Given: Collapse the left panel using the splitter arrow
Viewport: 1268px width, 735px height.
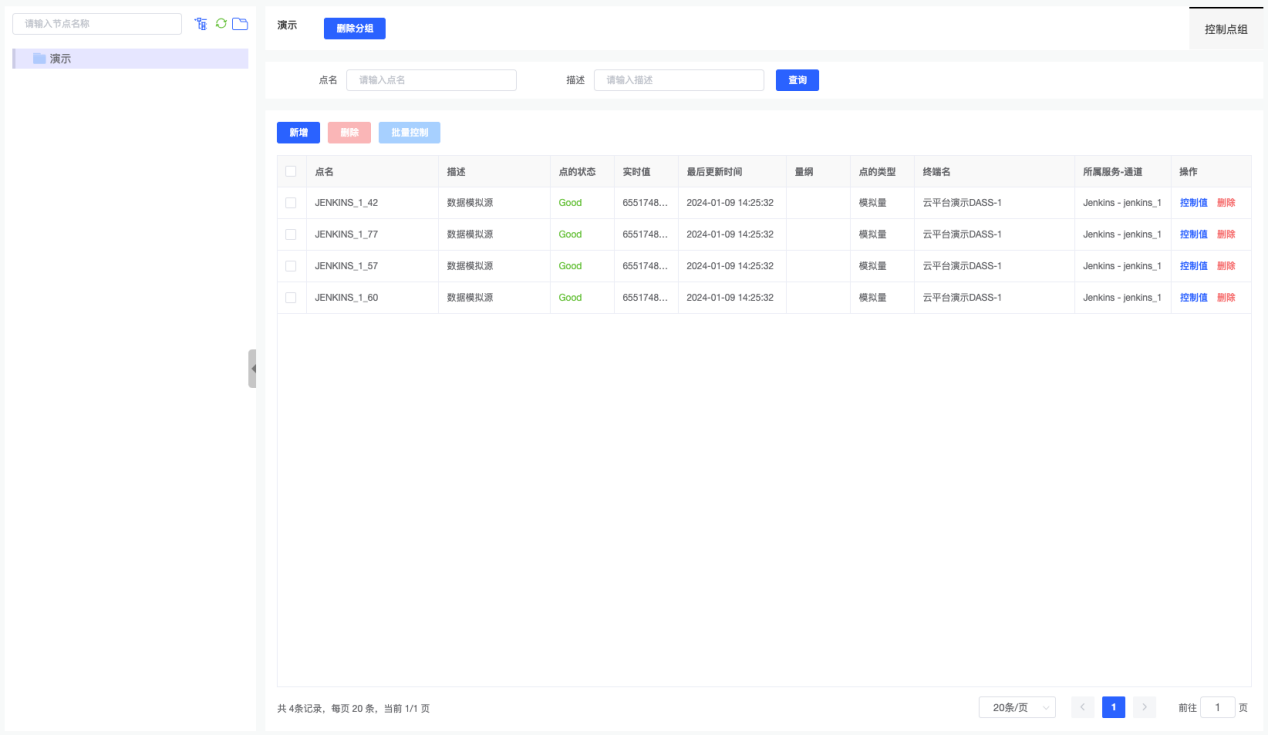Looking at the screenshot, I should 253,368.
